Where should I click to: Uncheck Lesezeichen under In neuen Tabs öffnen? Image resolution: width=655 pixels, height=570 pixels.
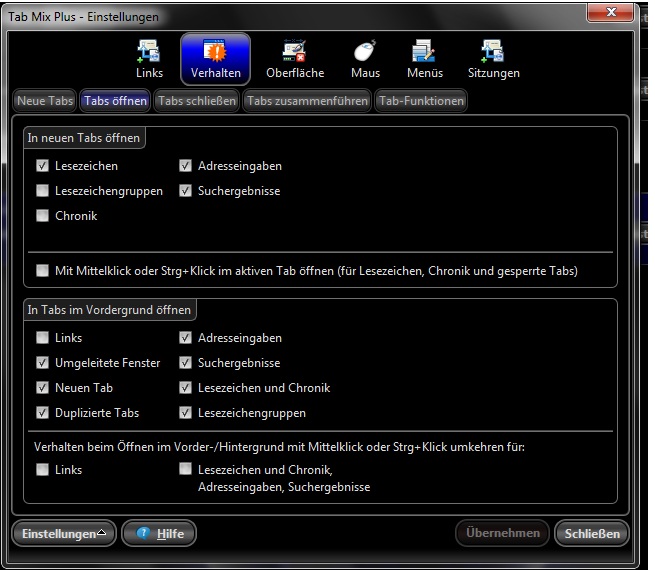42,166
